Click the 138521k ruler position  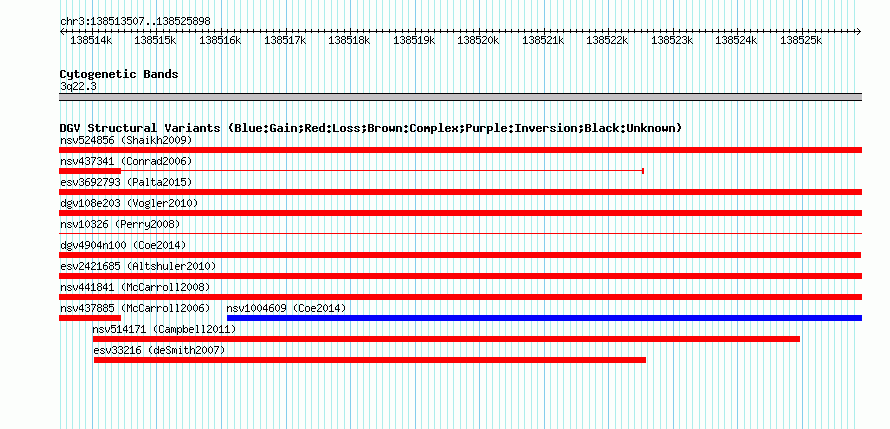[x=543, y=40]
